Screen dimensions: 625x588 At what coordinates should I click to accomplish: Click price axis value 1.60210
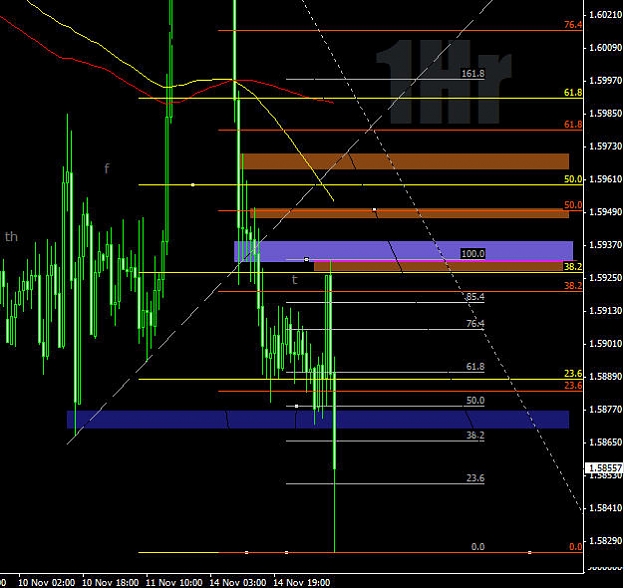pyautogui.click(x=605, y=15)
